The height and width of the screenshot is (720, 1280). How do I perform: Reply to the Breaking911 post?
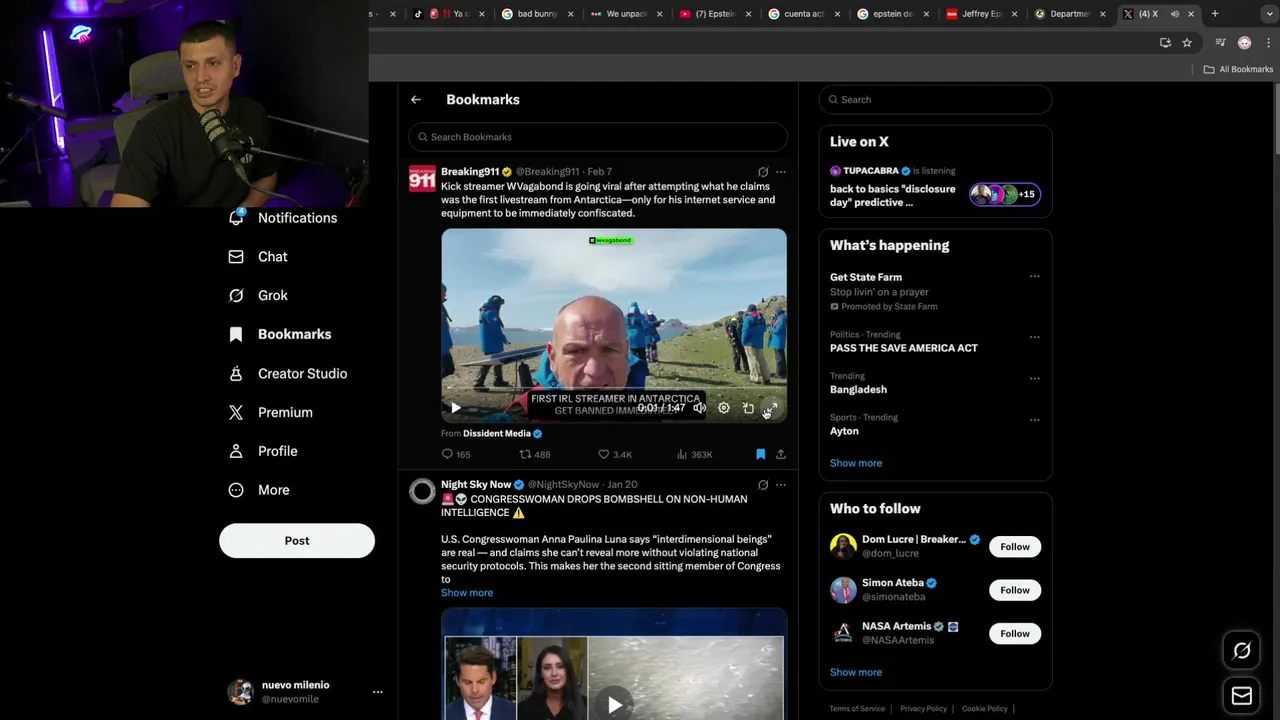point(456,454)
